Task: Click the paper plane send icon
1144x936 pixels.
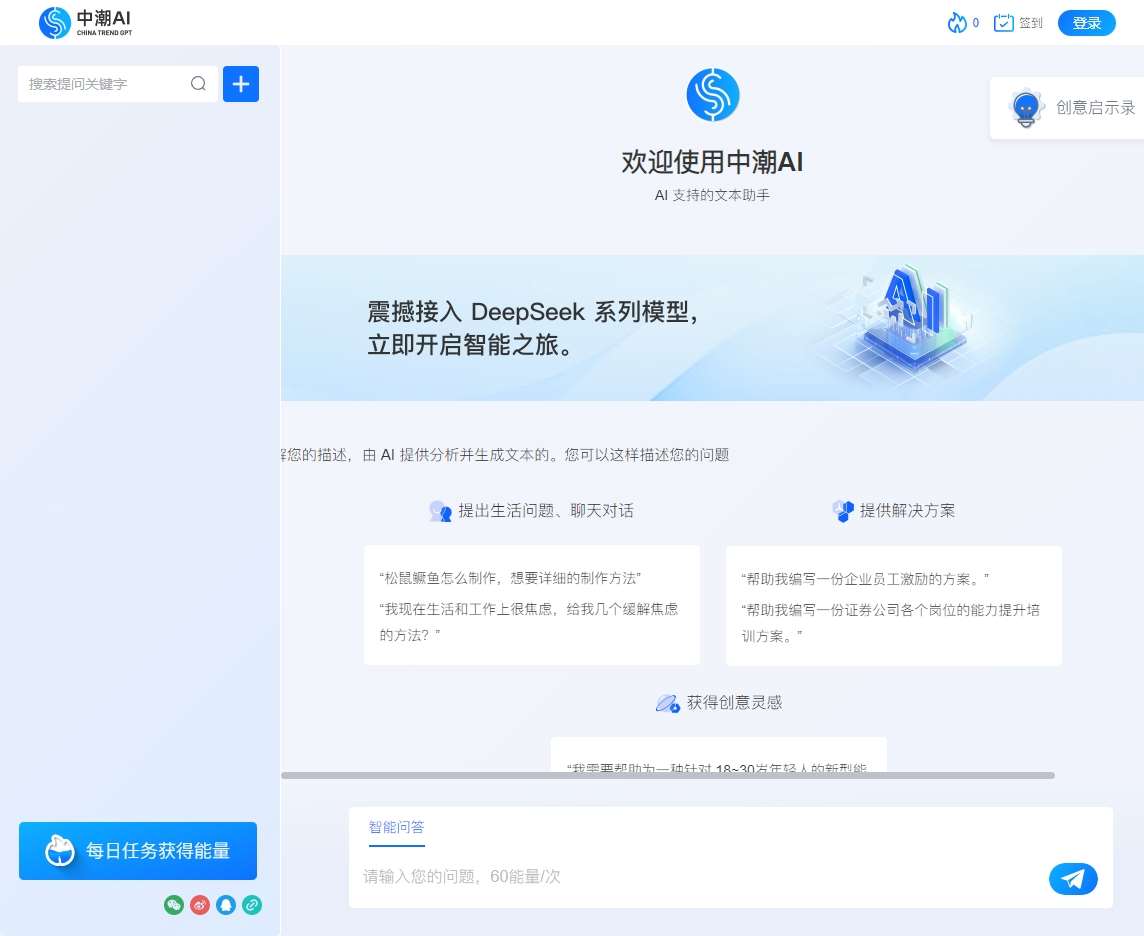Action: tap(1073, 879)
